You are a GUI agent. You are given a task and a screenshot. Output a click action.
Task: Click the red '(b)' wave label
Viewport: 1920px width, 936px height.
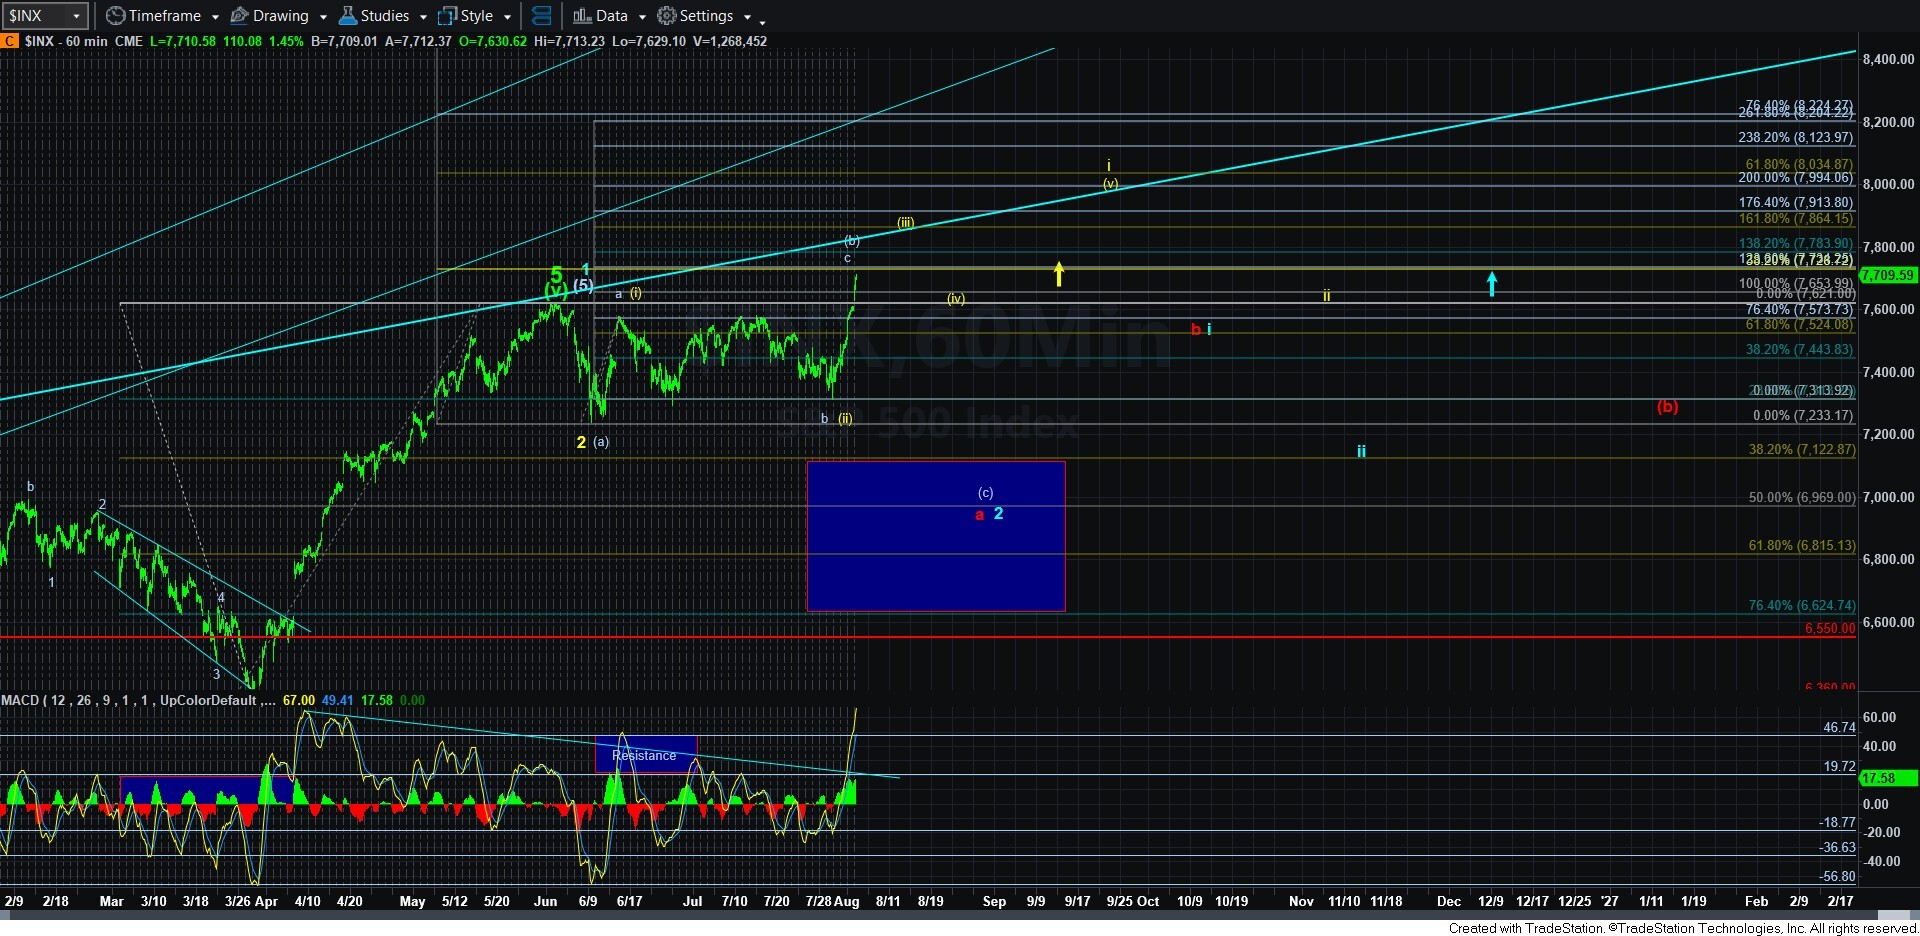(1667, 406)
